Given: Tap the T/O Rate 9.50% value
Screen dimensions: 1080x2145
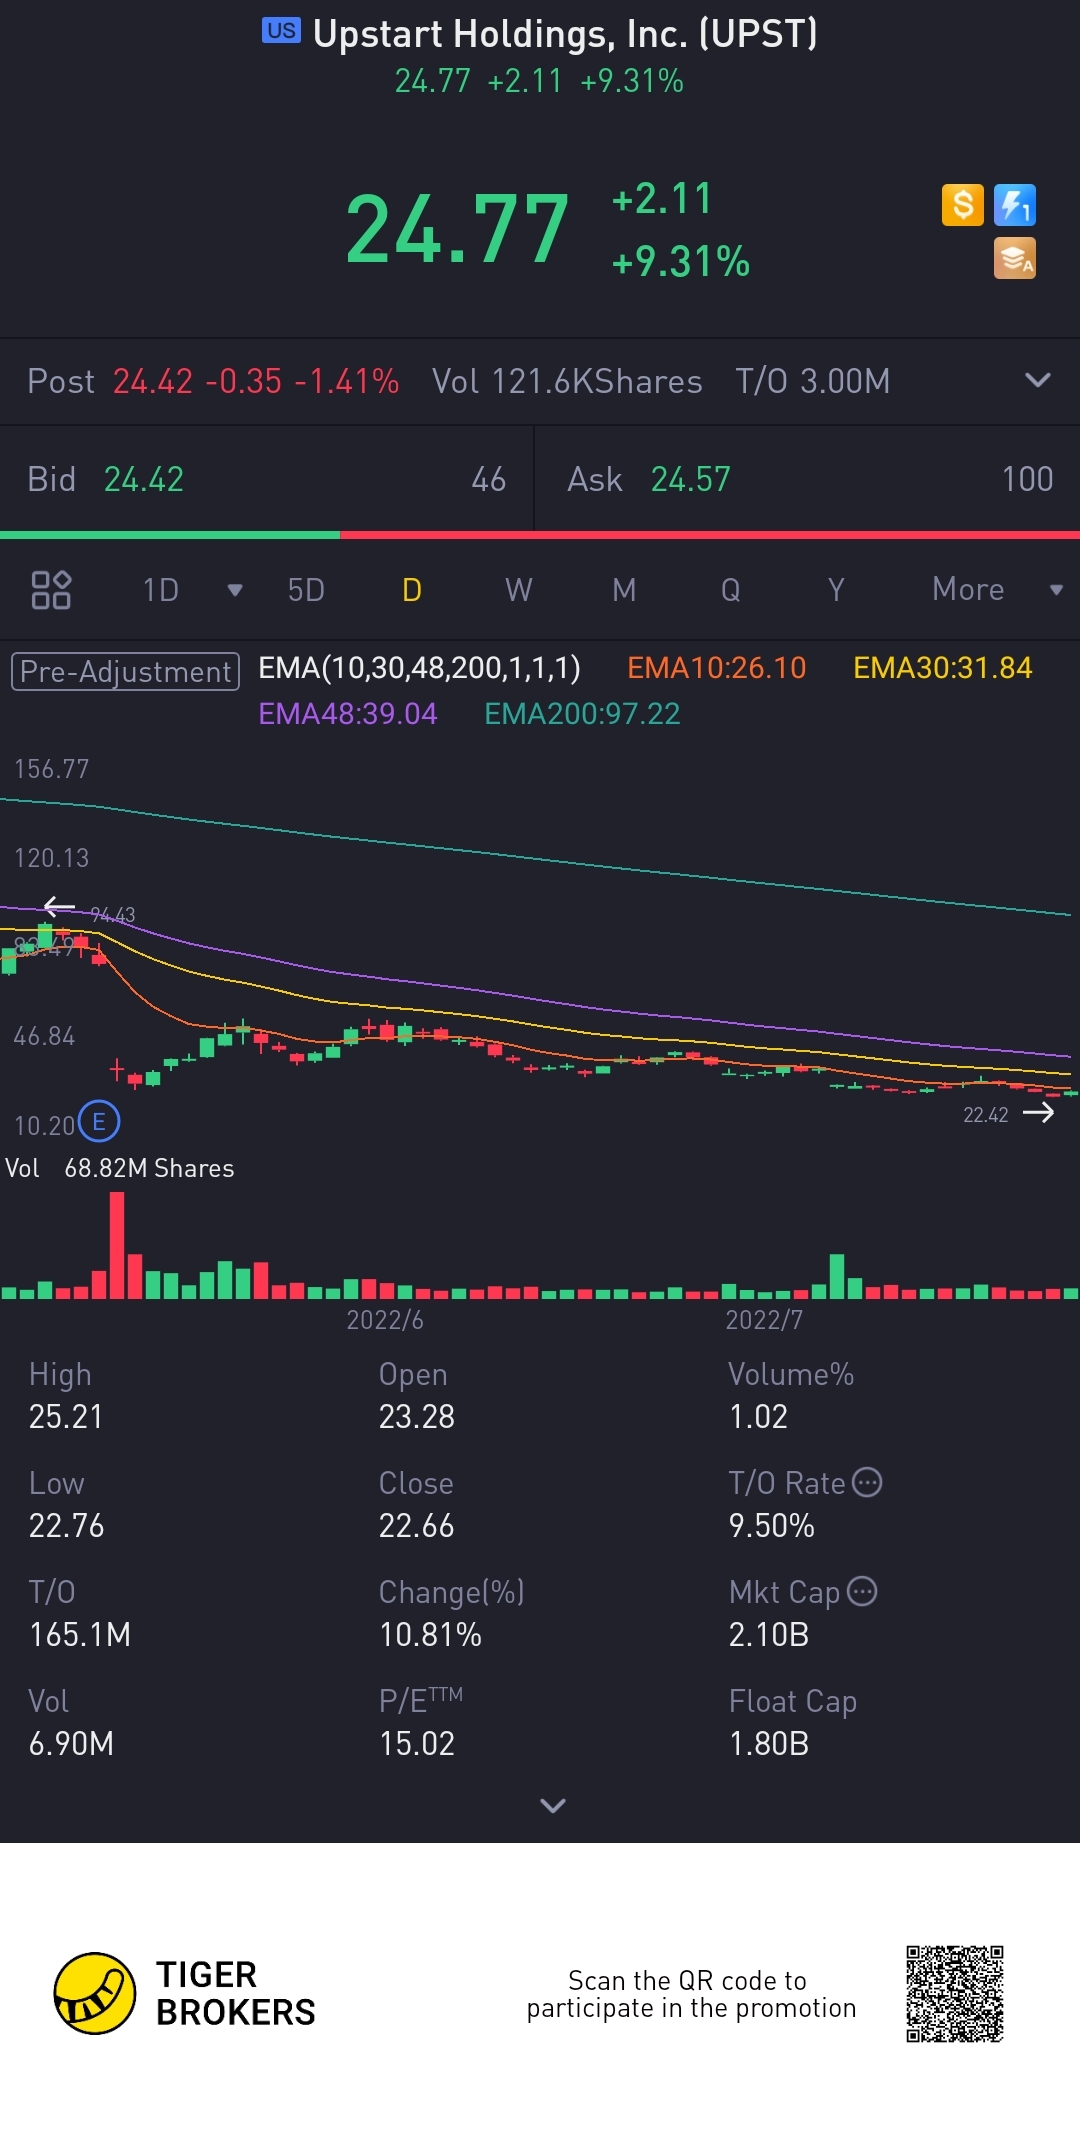Looking at the screenshot, I should coord(772,1525).
